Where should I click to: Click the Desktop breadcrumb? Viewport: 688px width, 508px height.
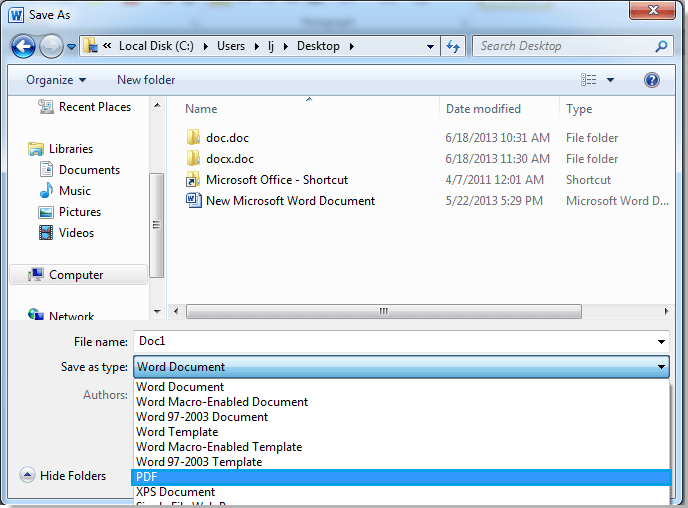point(318,46)
